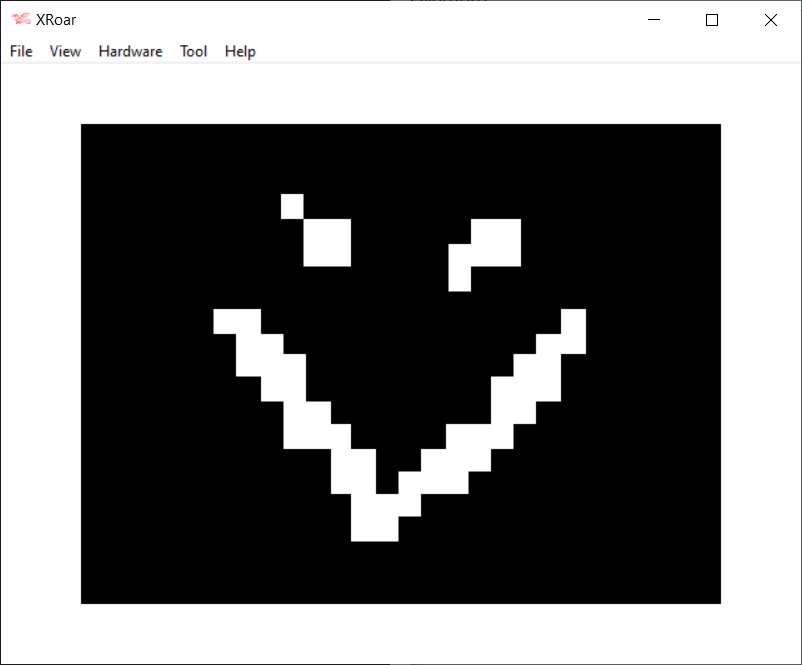This screenshot has height=665, width=802.
Task: Open the Help menu
Action: point(240,51)
